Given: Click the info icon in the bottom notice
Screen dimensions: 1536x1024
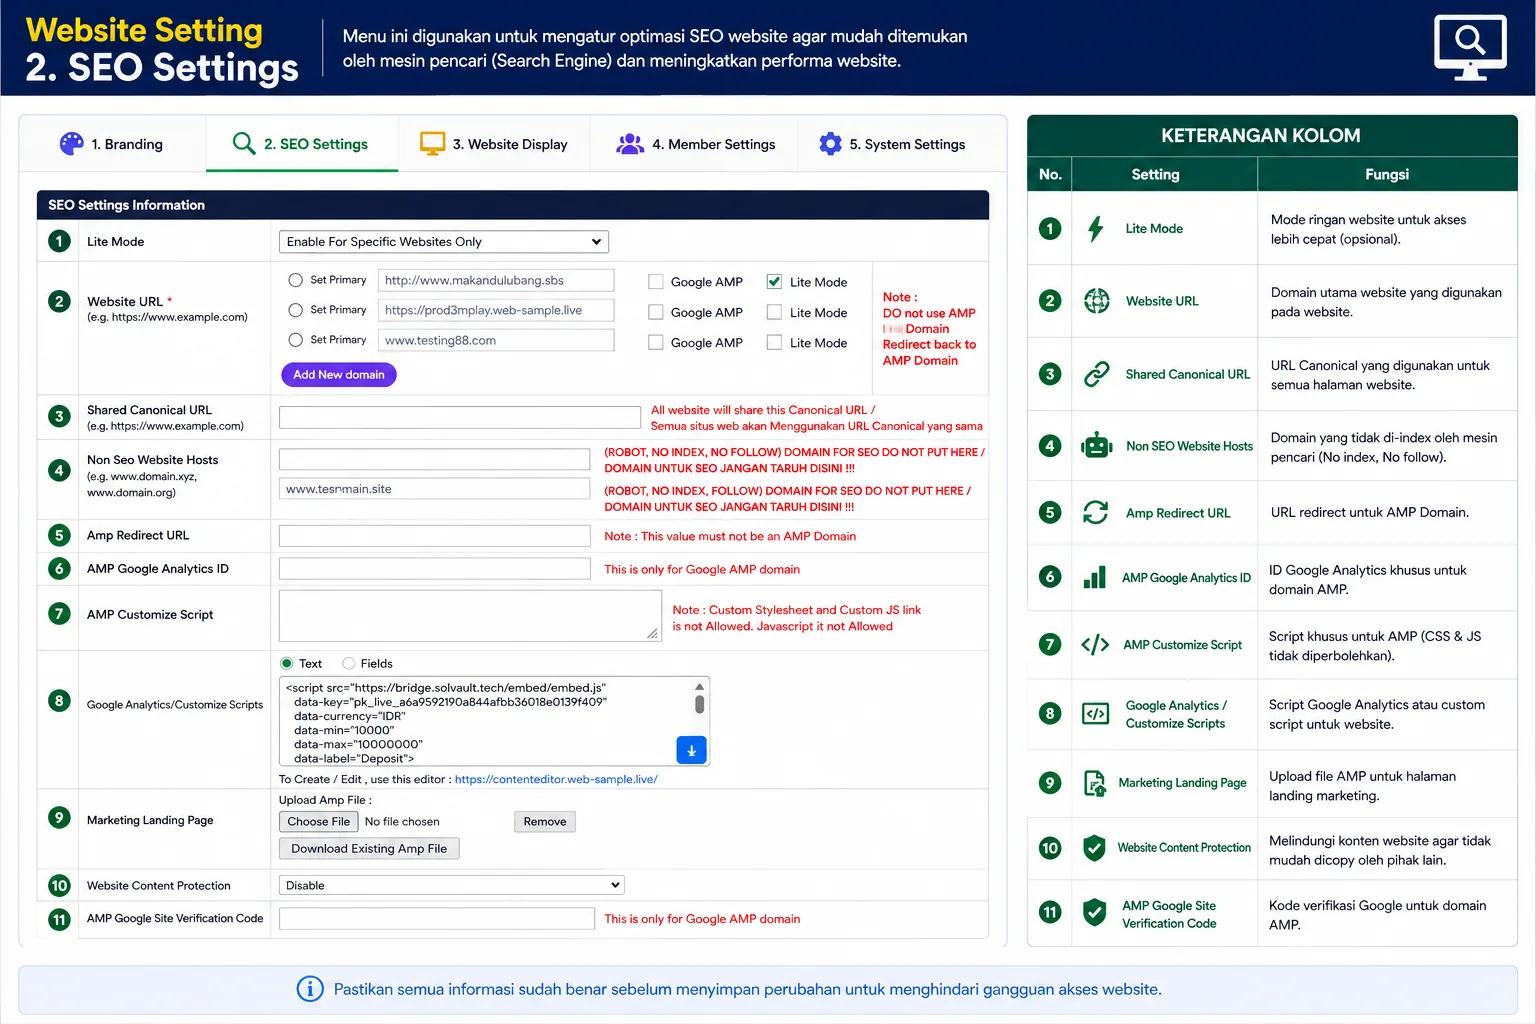Looking at the screenshot, I should click(x=310, y=989).
